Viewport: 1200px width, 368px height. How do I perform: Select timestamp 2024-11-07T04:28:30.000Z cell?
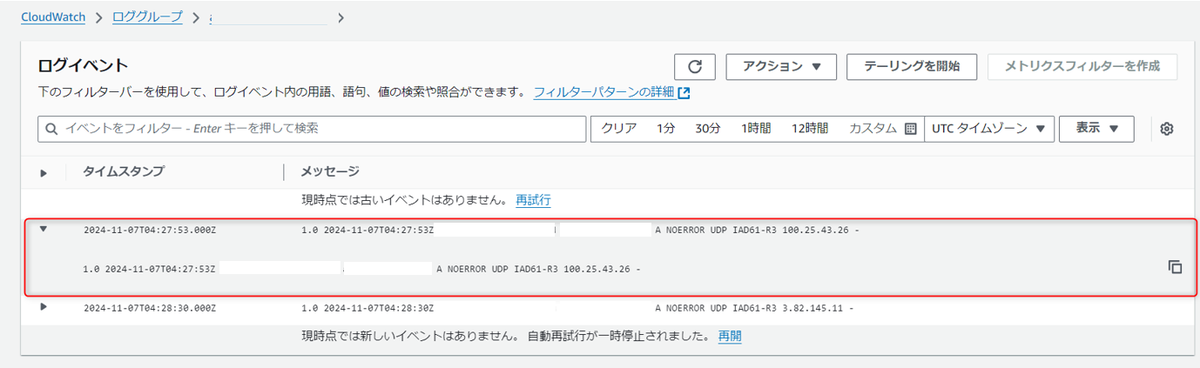(x=150, y=307)
